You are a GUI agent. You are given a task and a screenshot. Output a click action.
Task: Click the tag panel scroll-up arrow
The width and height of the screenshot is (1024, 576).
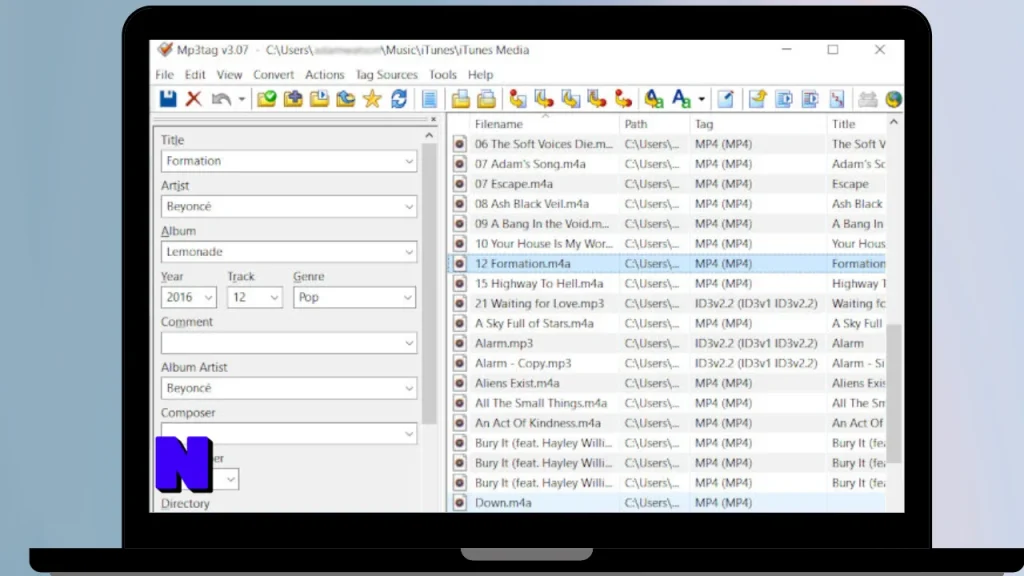point(429,136)
